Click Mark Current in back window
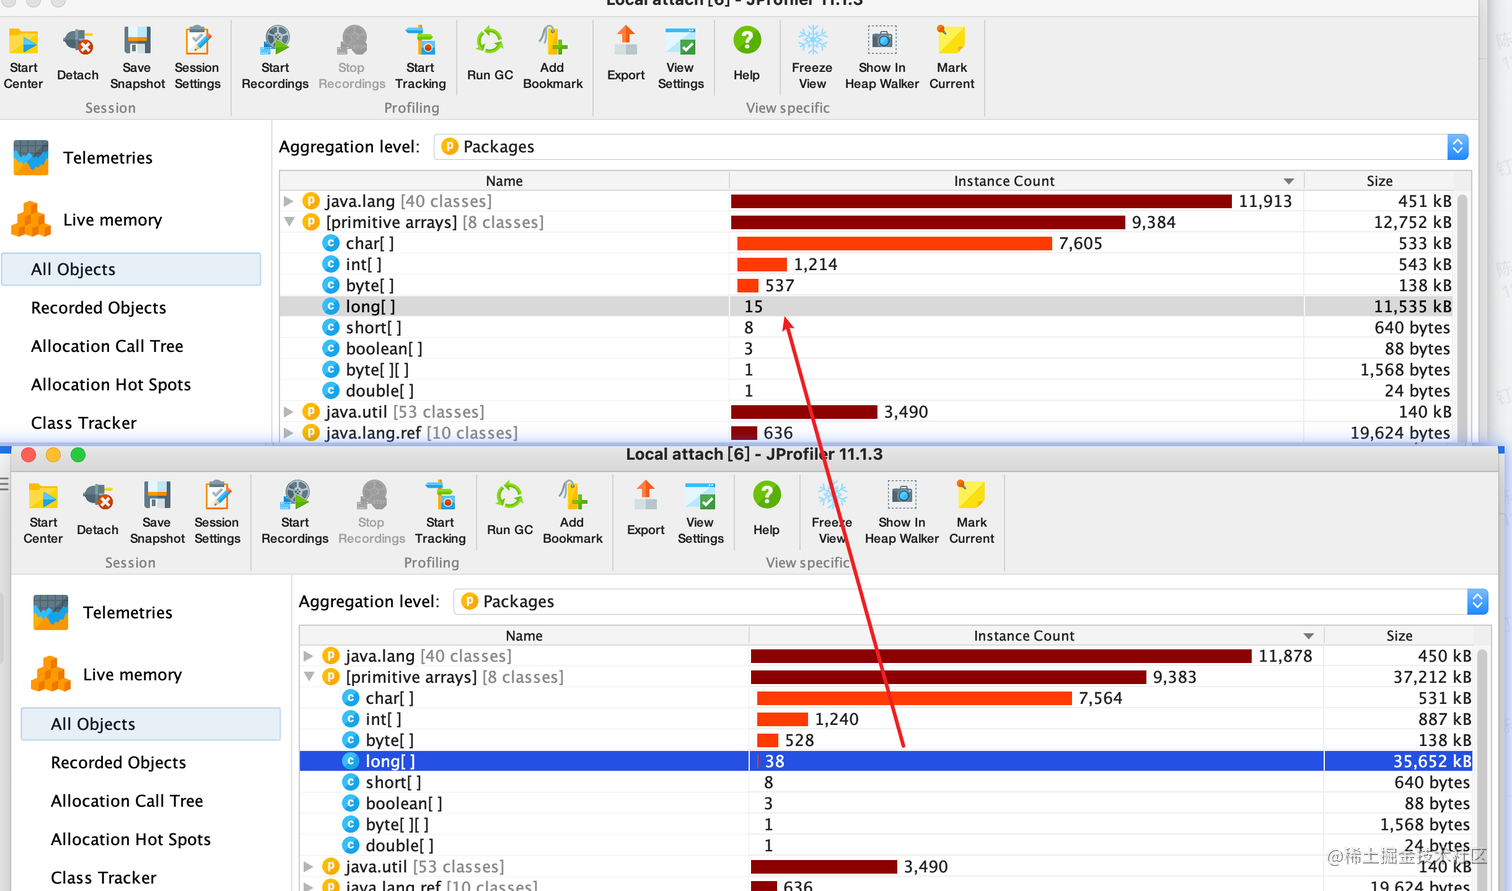The width and height of the screenshot is (1512, 891). click(951, 56)
